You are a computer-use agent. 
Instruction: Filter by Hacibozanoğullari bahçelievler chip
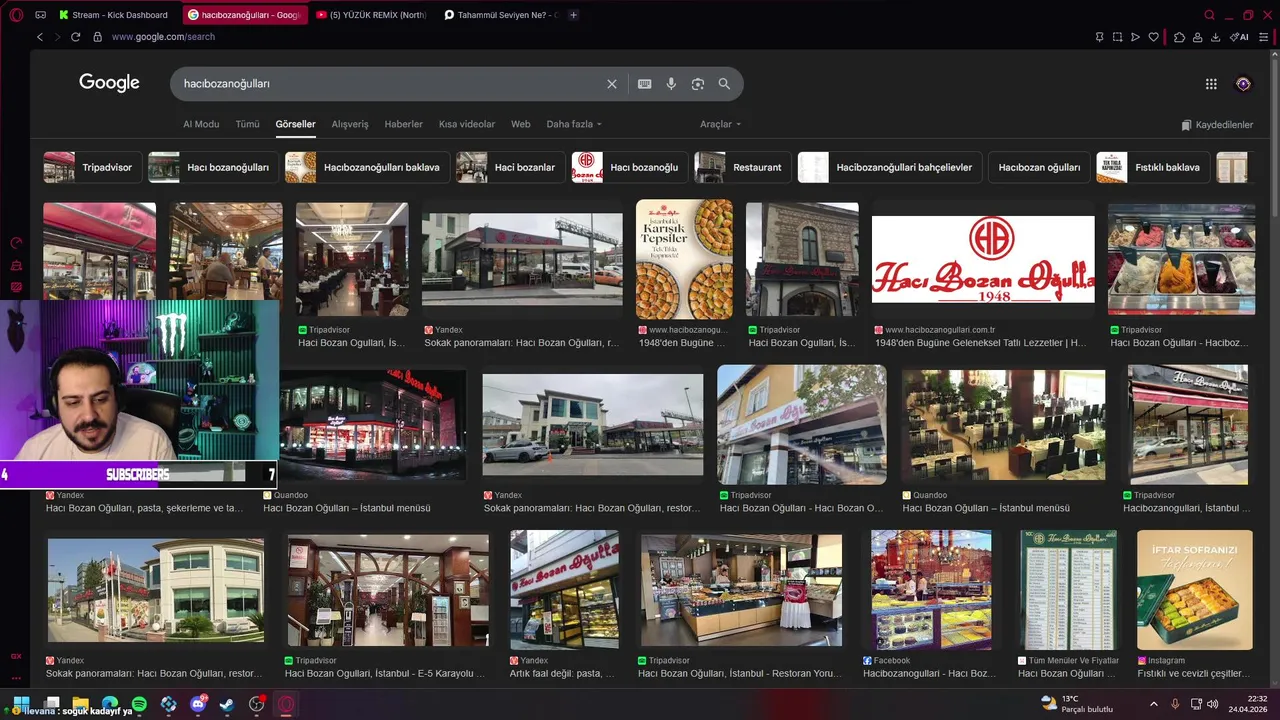pos(890,167)
